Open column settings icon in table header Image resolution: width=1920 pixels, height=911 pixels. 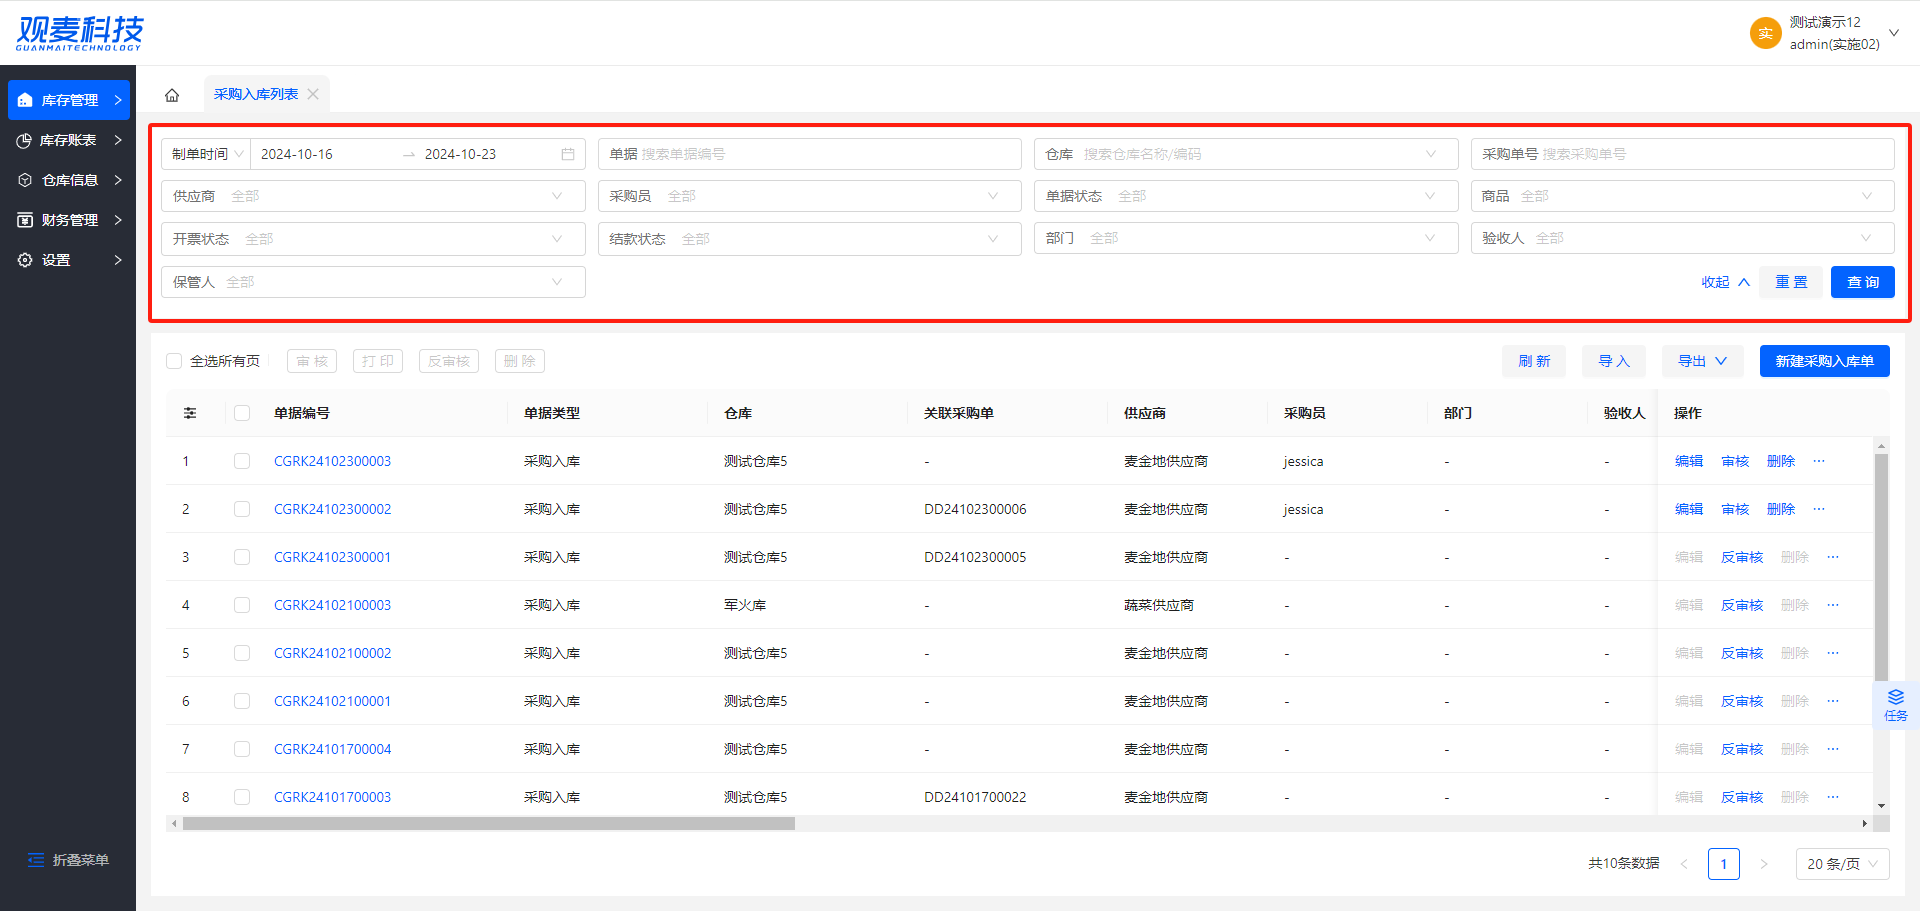click(x=190, y=413)
